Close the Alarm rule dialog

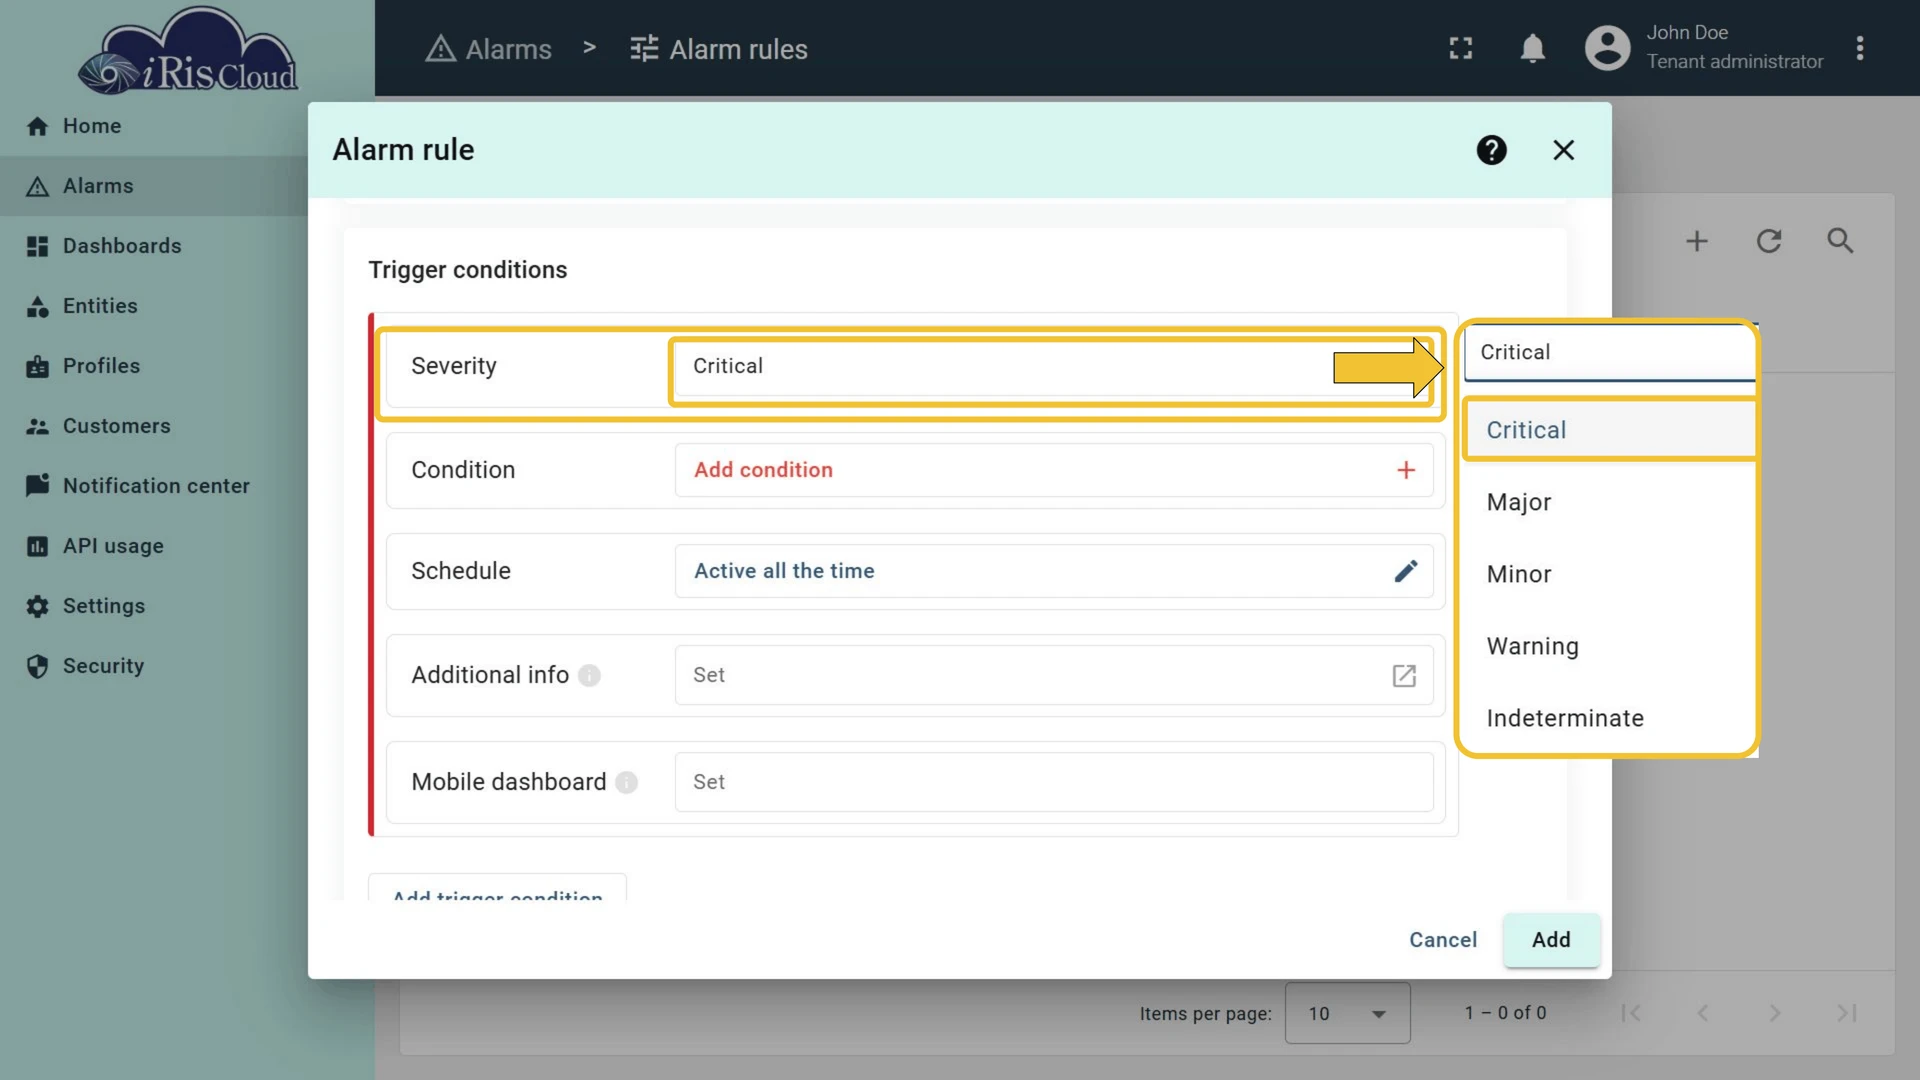[x=1563, y=150]
